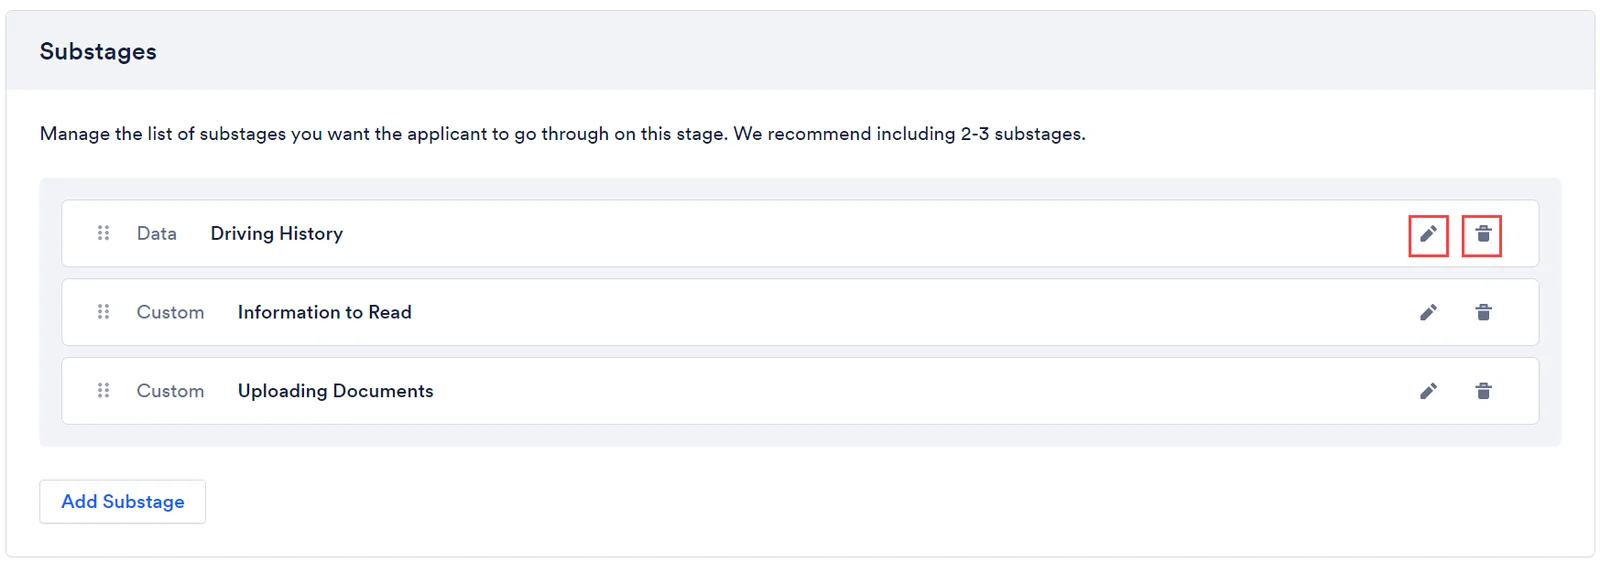Screen dimensions: 1600x562
Task: Click the Substages section heading
Action: tap(98, 51)
